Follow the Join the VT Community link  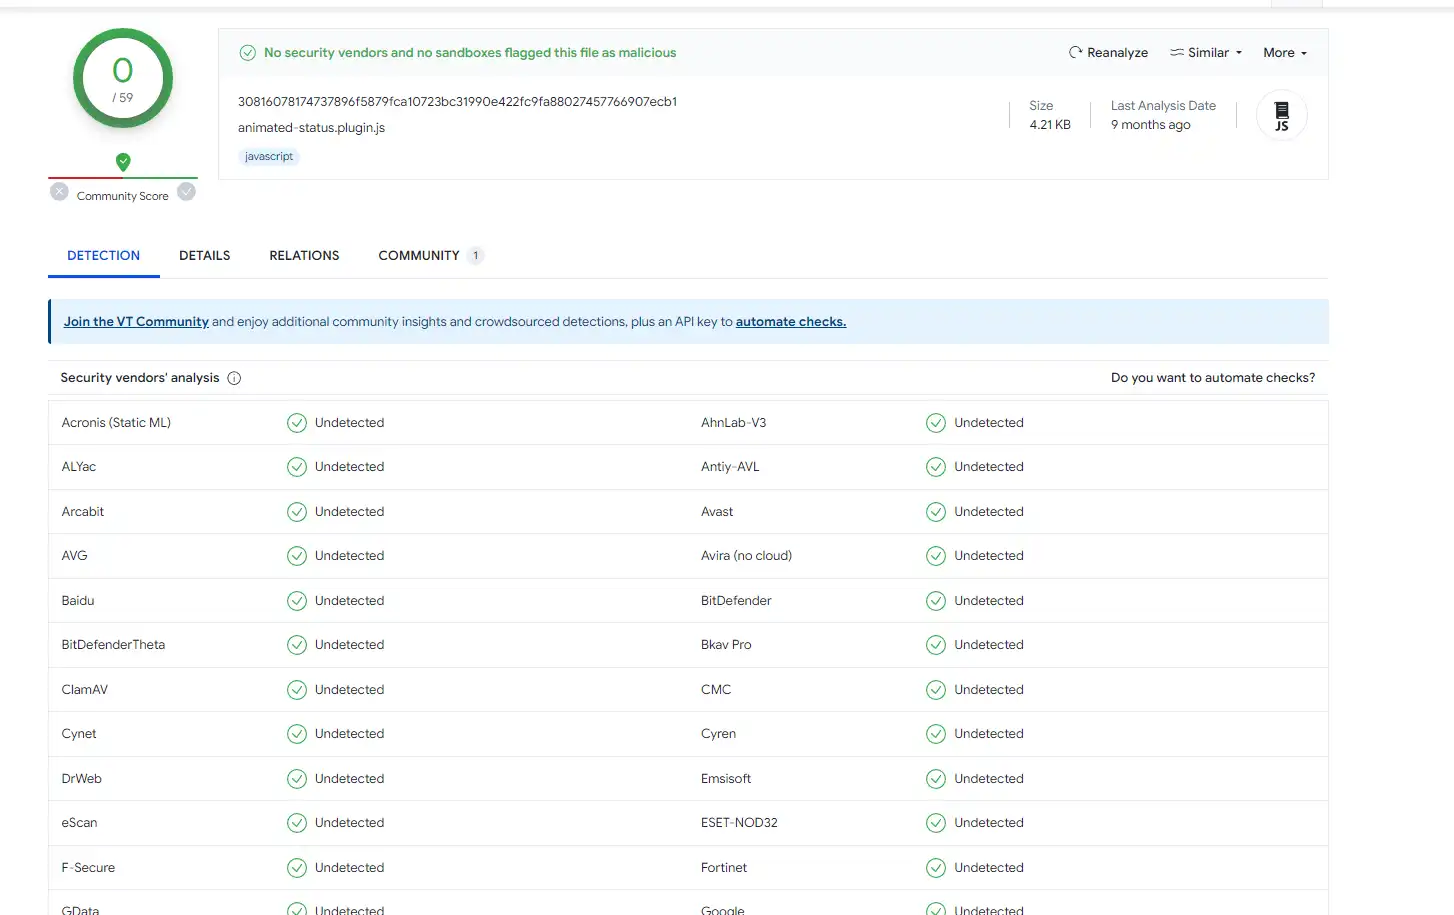(x=136, y=322)
